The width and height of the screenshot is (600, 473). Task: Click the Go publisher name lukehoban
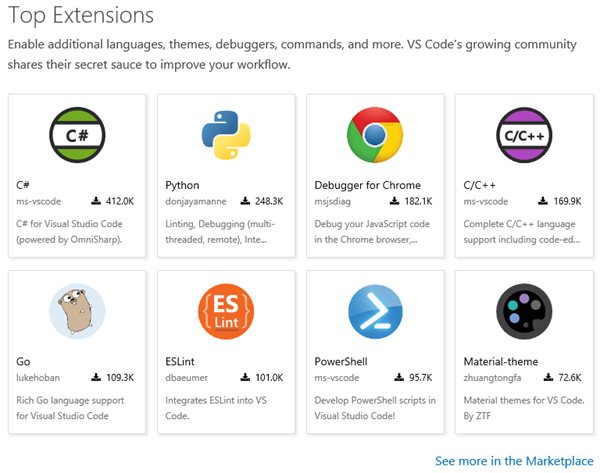pos(40,378)
